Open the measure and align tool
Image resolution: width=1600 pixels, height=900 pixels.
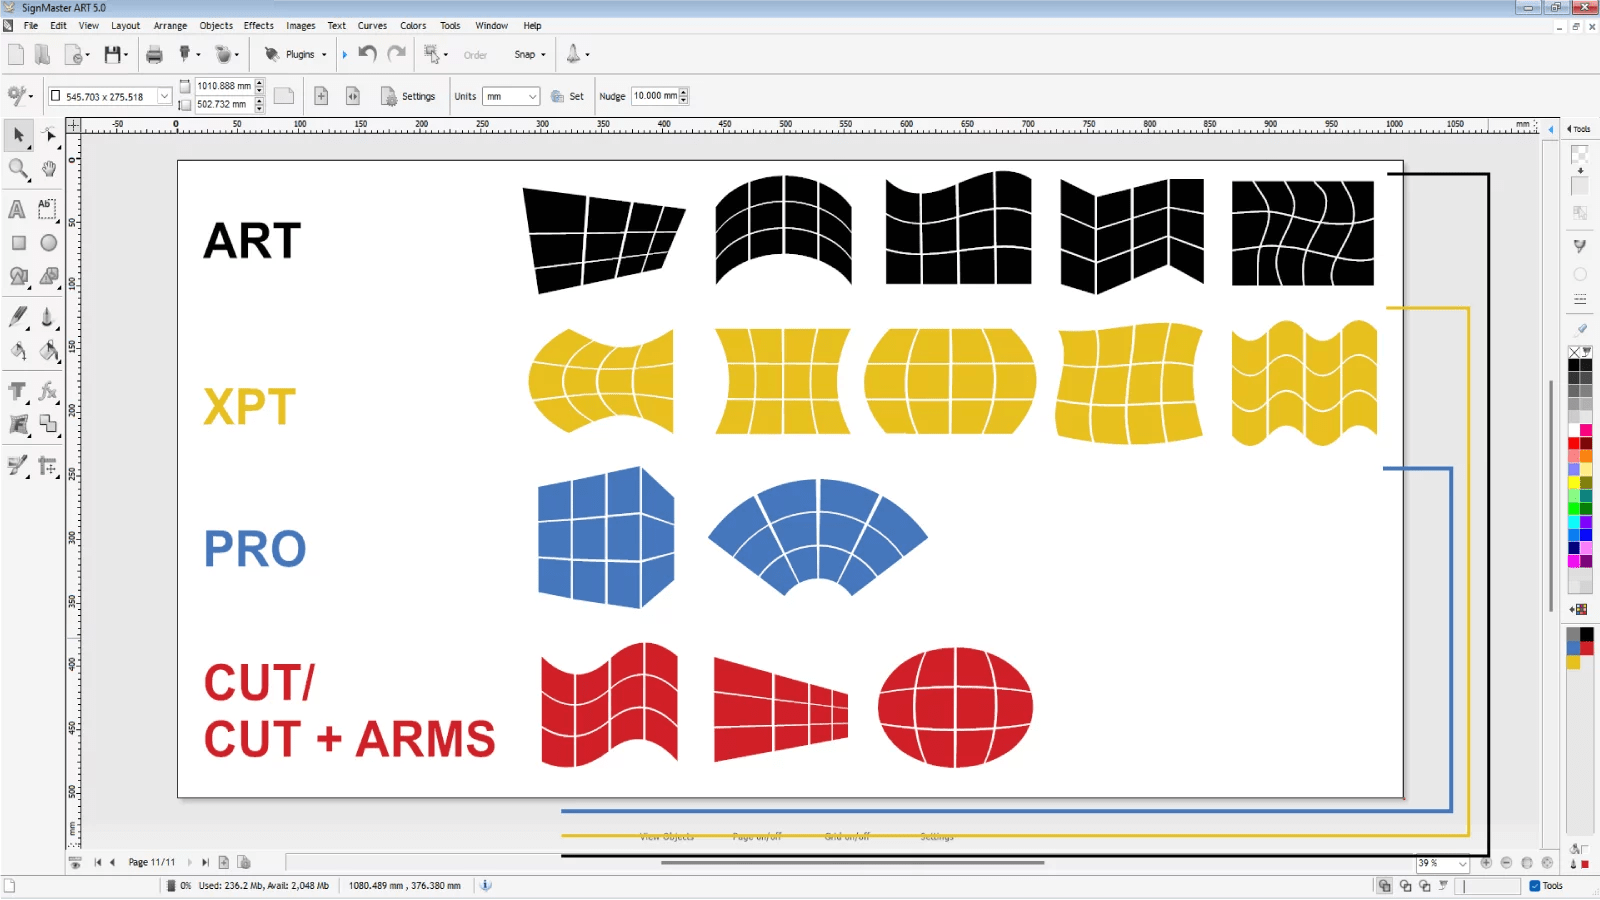(x=48, y=466)
